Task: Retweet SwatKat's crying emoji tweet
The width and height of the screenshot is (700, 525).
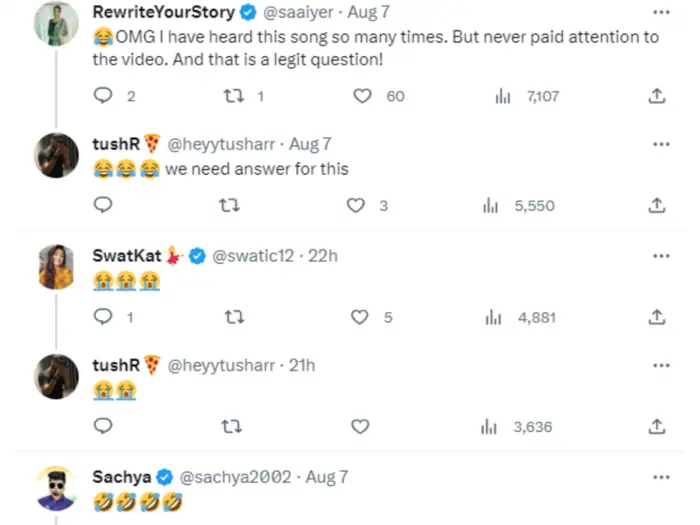Action: click(x=230, y=317)
